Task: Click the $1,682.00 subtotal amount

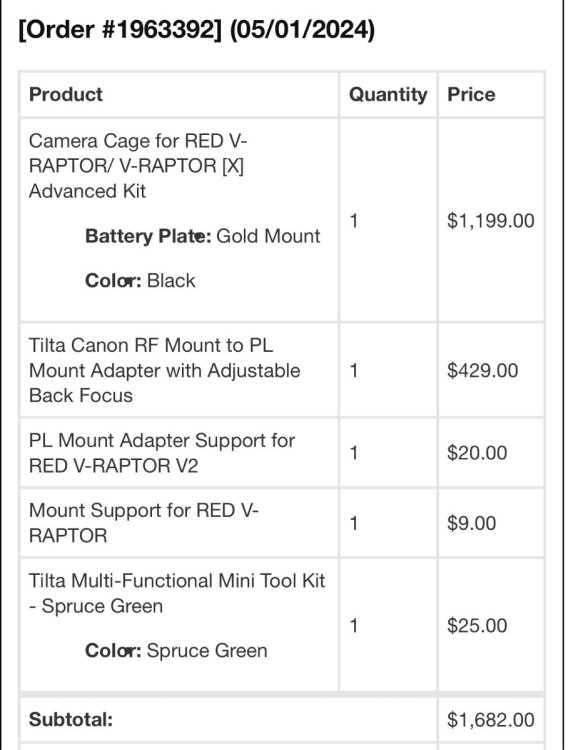Action: tap(490, 719)
